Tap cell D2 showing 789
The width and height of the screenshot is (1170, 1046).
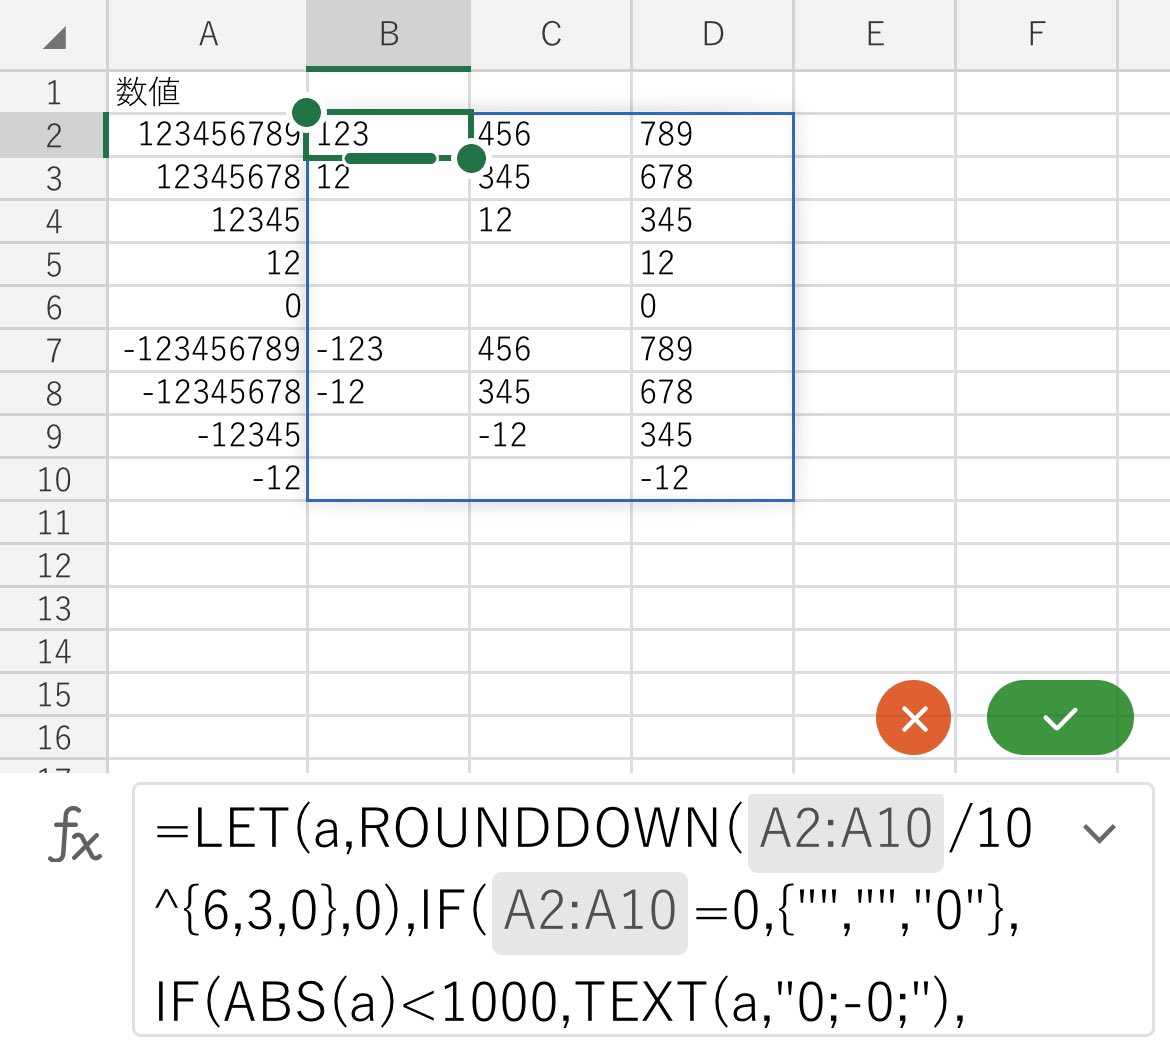click(x=713, y=135)
